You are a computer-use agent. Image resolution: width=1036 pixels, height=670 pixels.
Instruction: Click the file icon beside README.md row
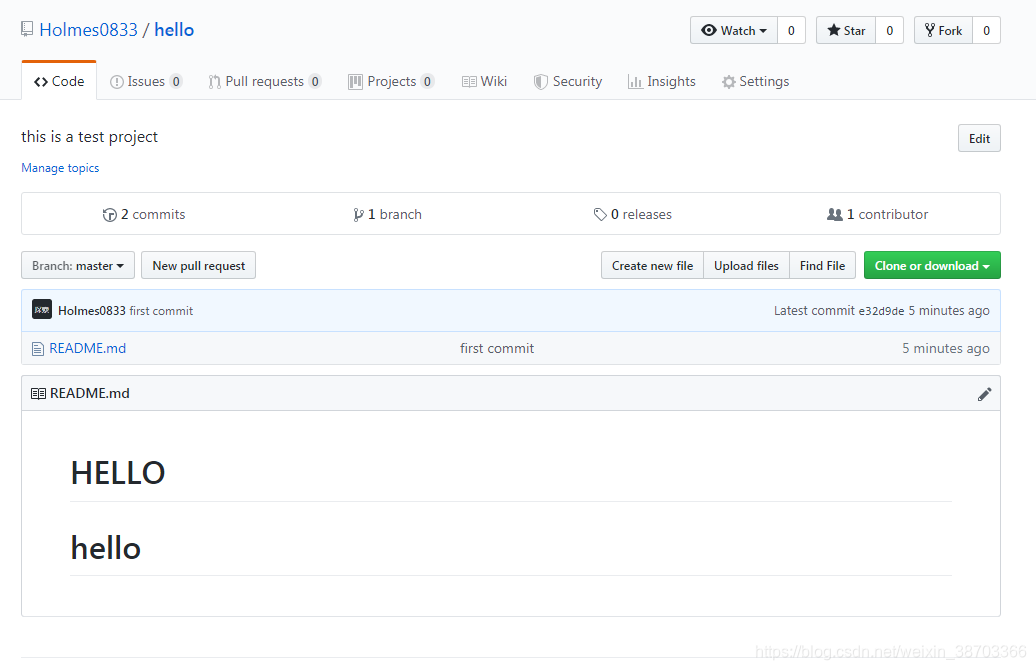point(38,349)
